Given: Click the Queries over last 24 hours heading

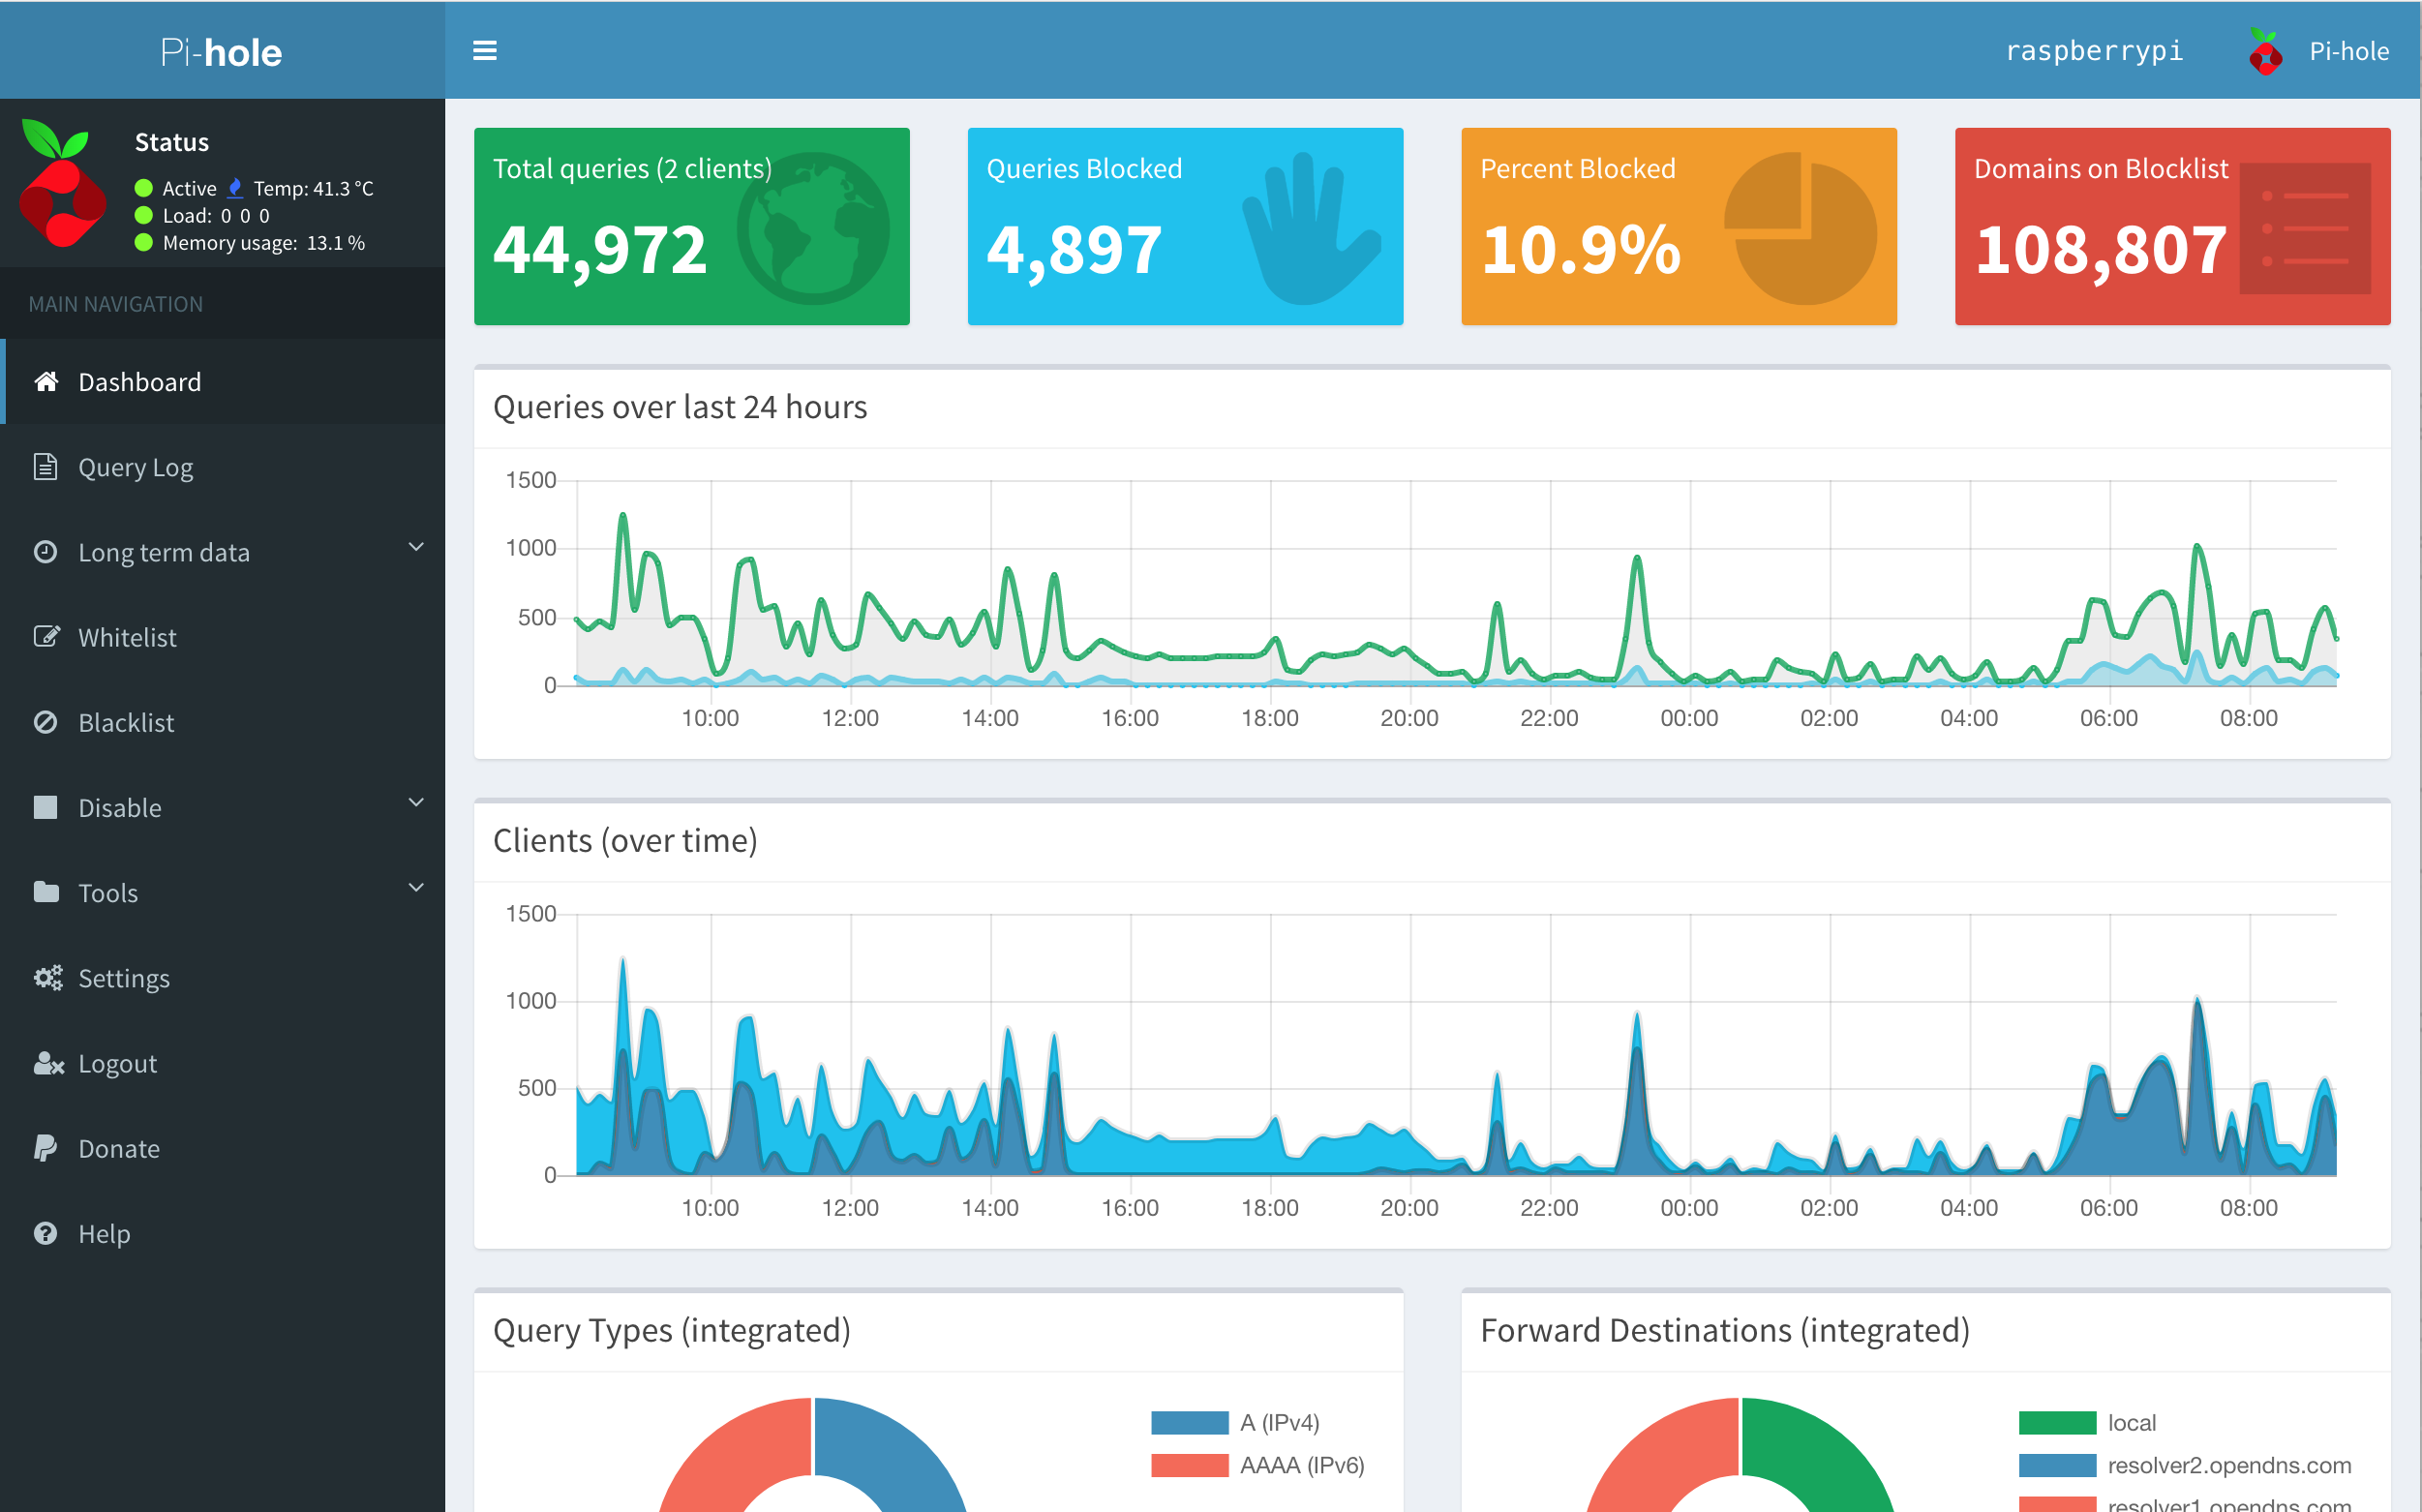Looking at the screenshot, I should [680, 407].
